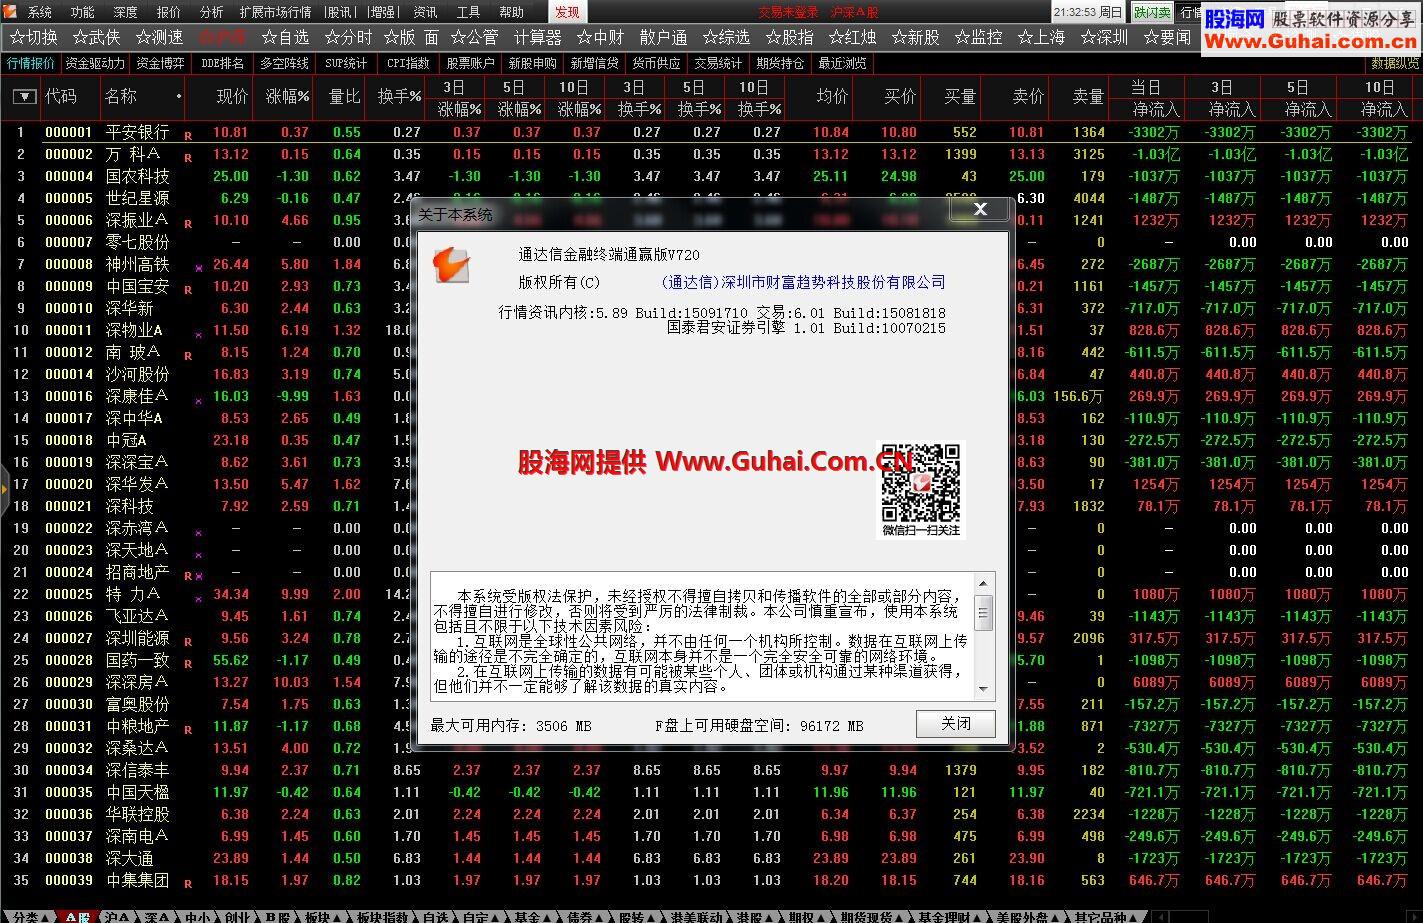Select the 创业 bottom tab
This screenshot has width=1423, height=923.
(237, 916)
